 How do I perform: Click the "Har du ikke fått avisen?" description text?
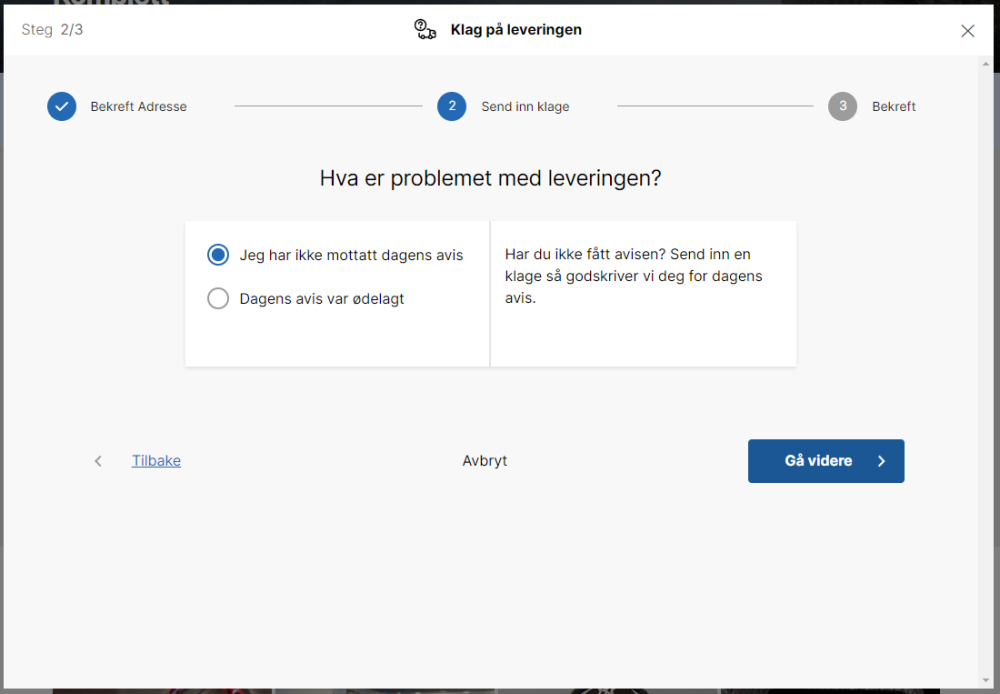633,276
